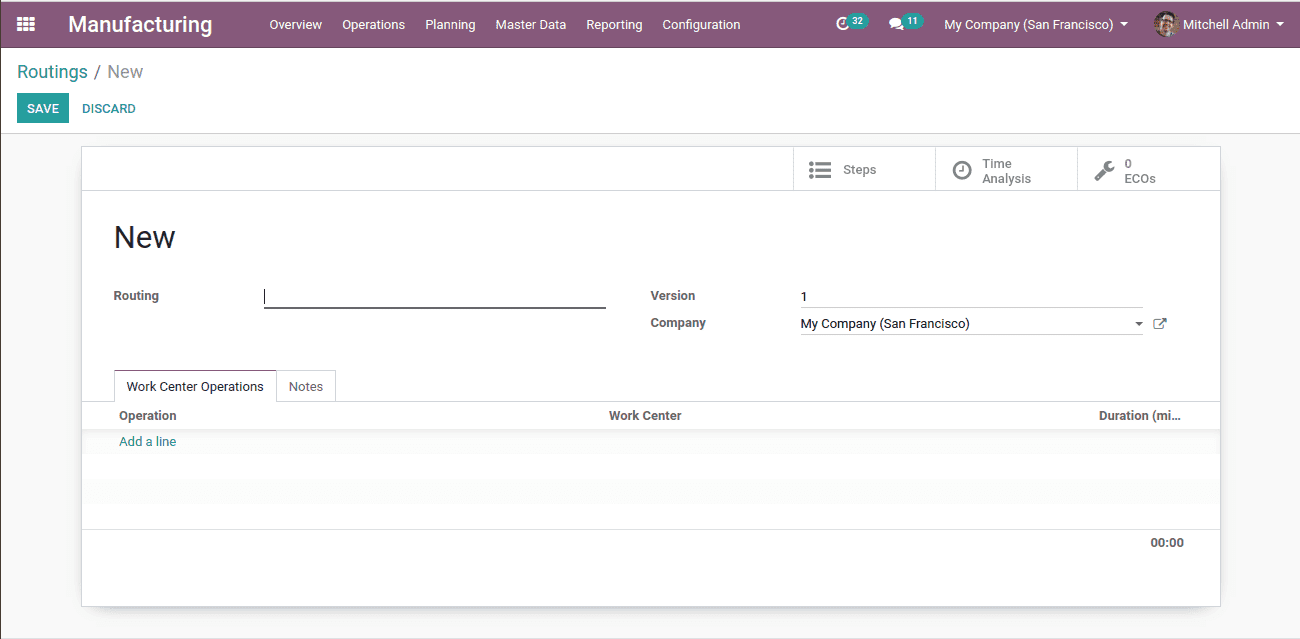Screen dimensions: 1300x639
Task: Open My Company (San Francisco) switcher
Action: [1036, 24]
